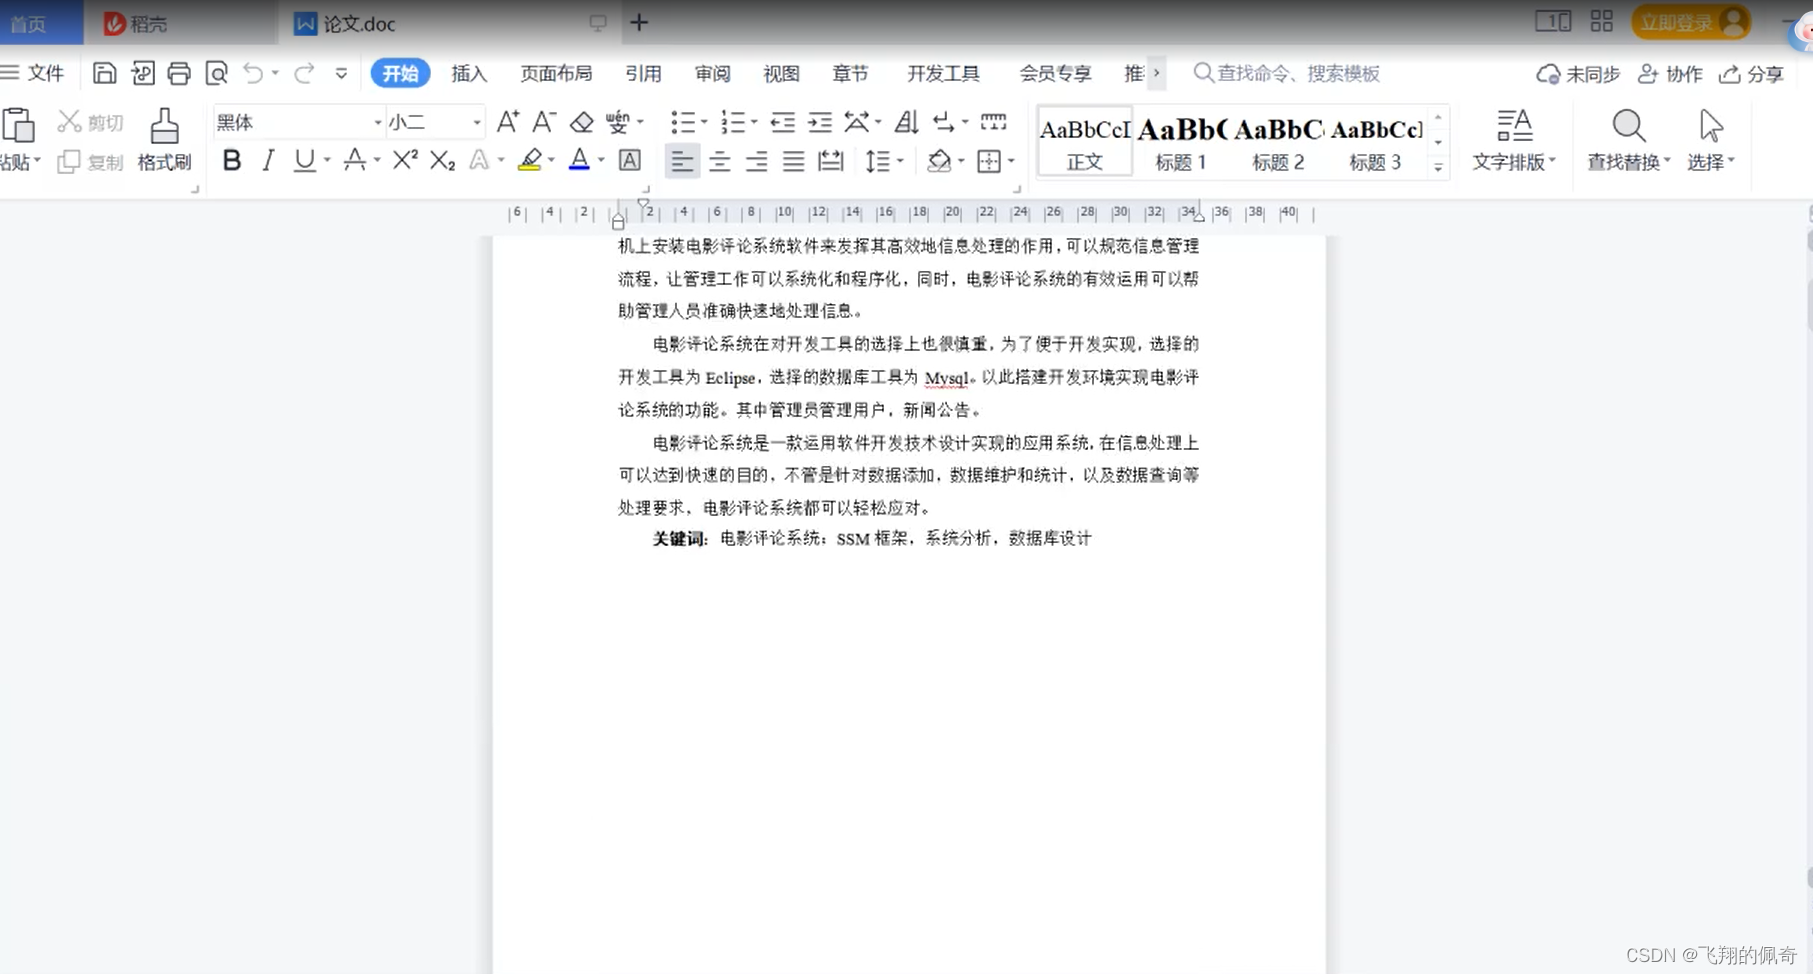The width and height of the screenshot is (1813, 974).
Task: Expand the styles gallery more arrow
Action: 1438,167
